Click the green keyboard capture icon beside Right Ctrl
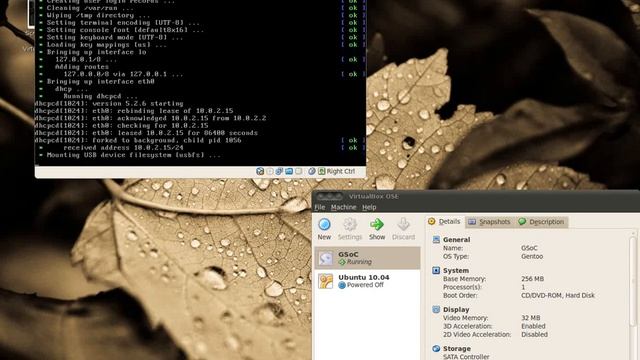 tap(322, 171)
